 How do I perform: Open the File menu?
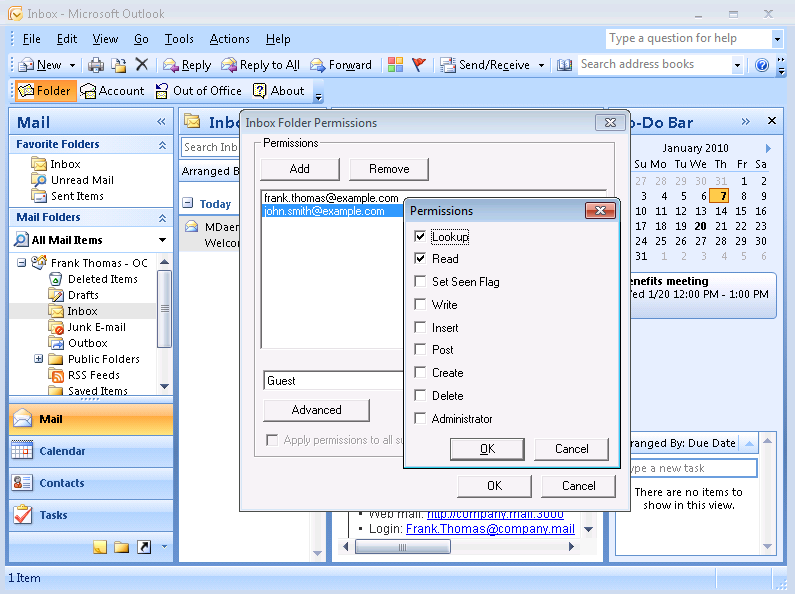[31, 39]
